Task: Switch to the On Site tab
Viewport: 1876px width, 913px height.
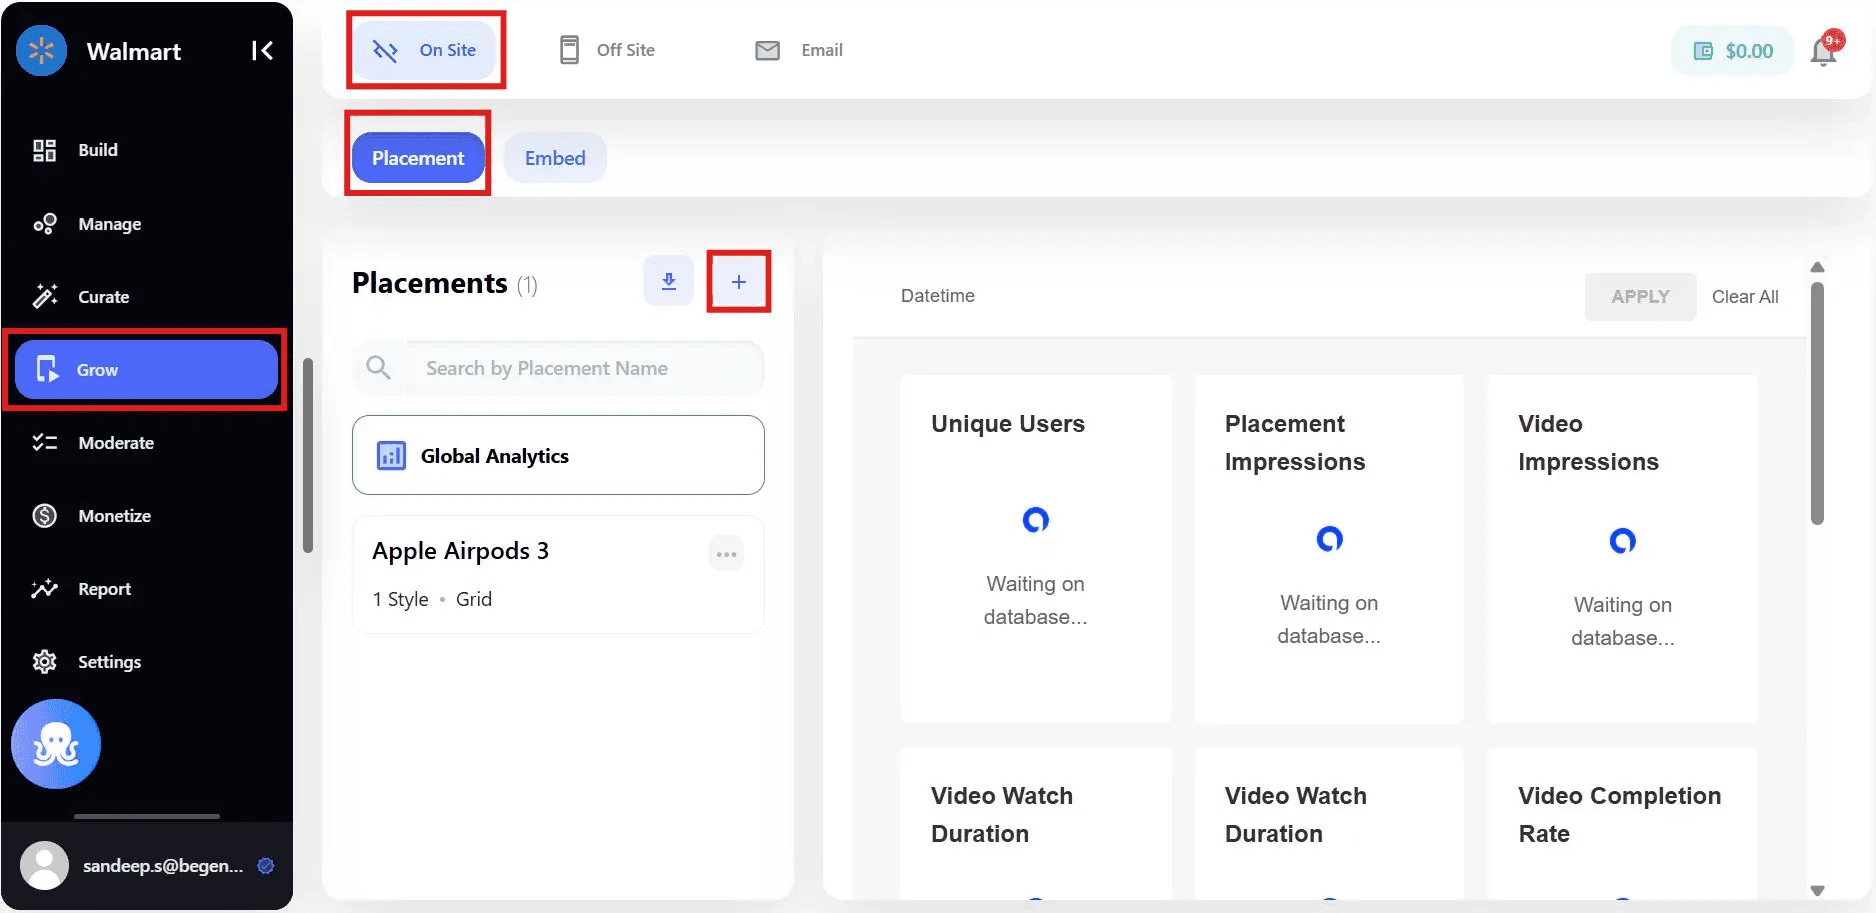Action: pos(425,50)
